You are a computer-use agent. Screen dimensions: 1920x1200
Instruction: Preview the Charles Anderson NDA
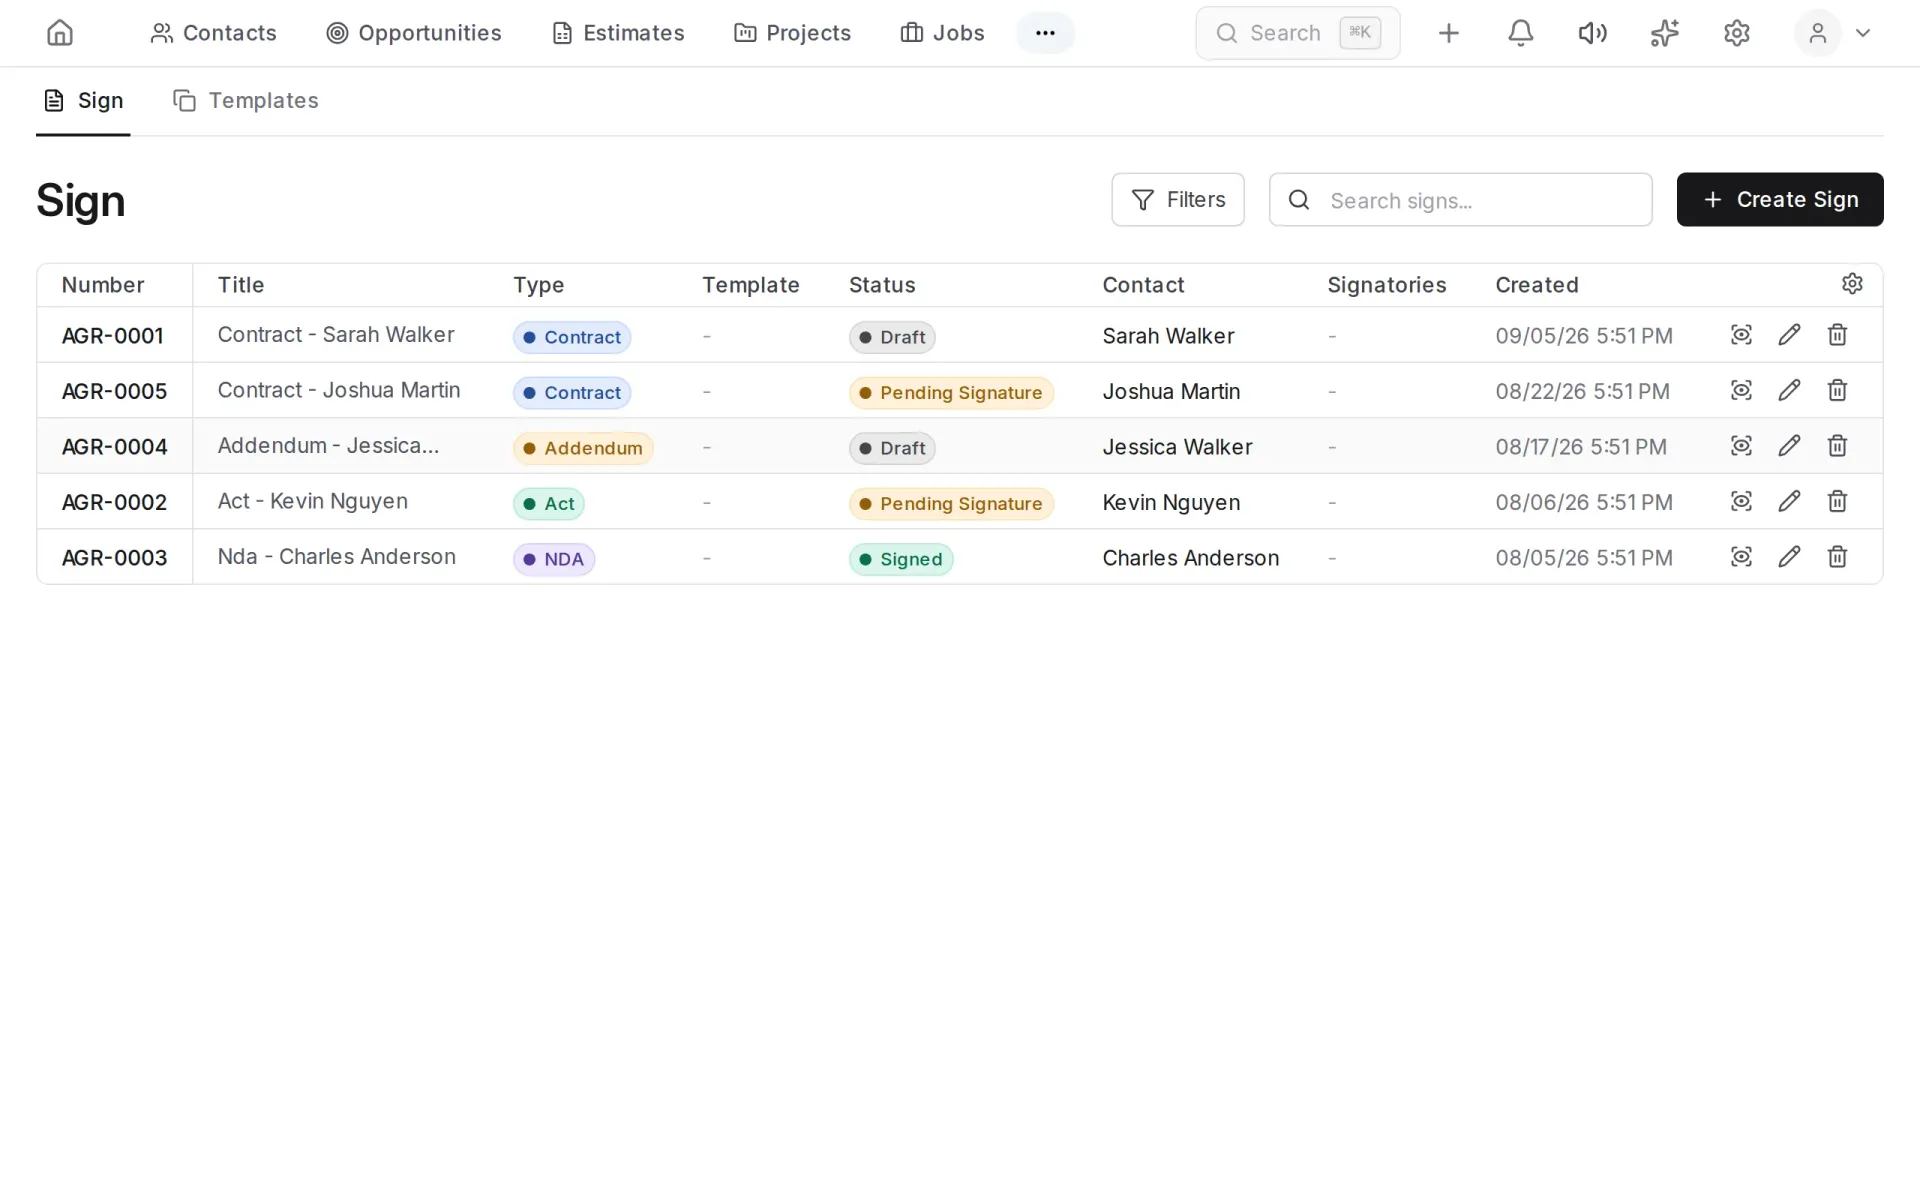[1741, 557]
